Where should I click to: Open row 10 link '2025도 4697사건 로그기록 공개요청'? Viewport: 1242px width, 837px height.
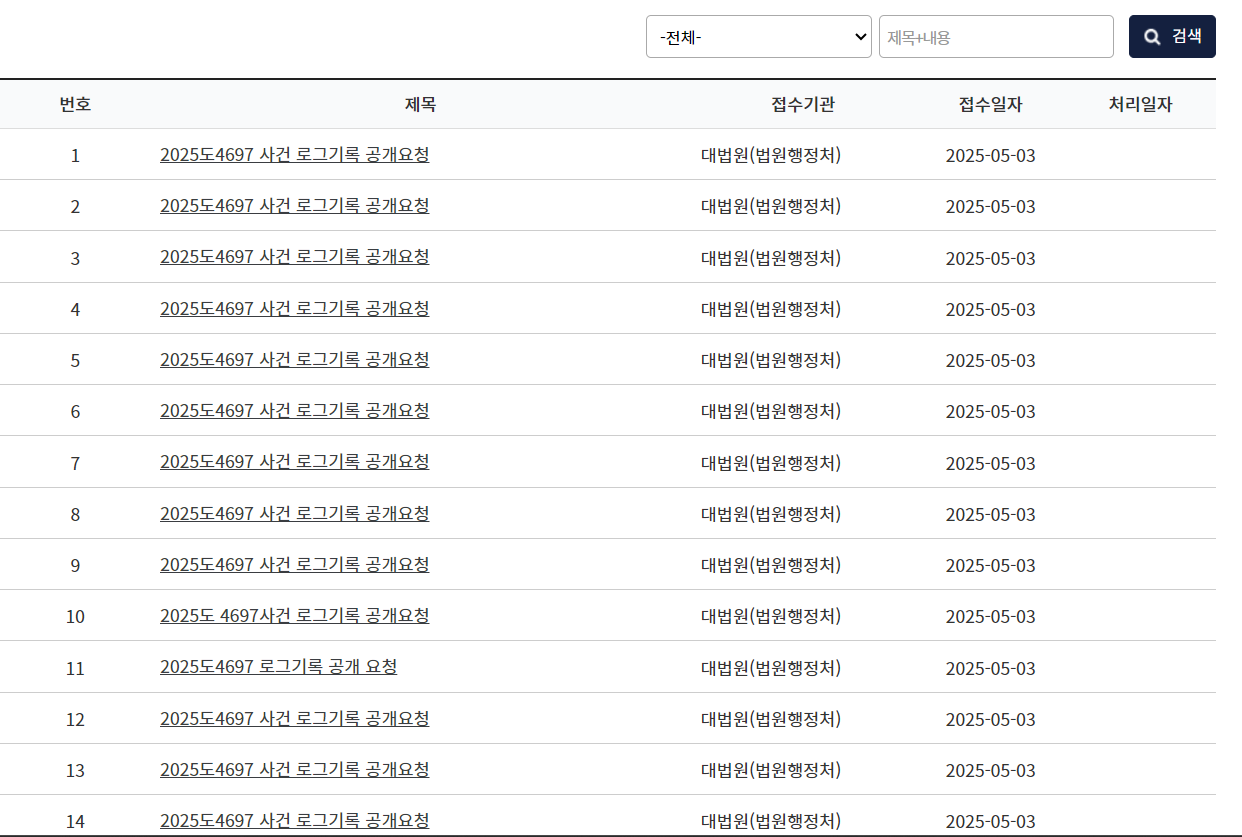point(294,616)
